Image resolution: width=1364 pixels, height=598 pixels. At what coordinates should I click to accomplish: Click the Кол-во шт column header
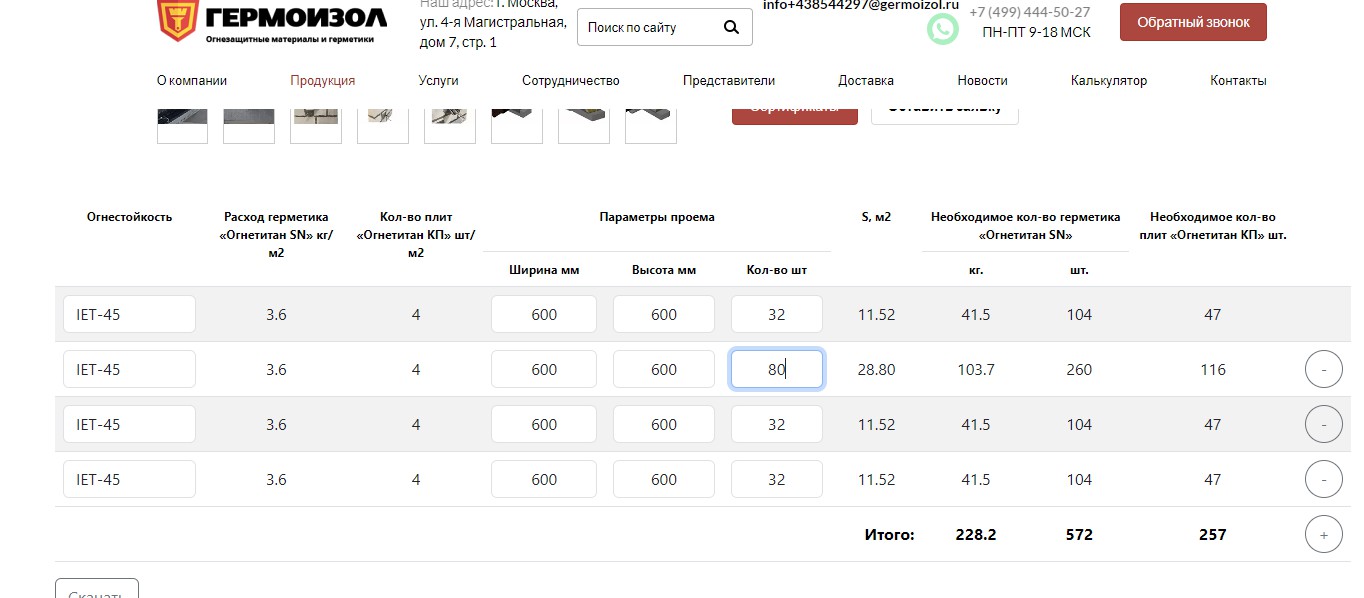777,270
